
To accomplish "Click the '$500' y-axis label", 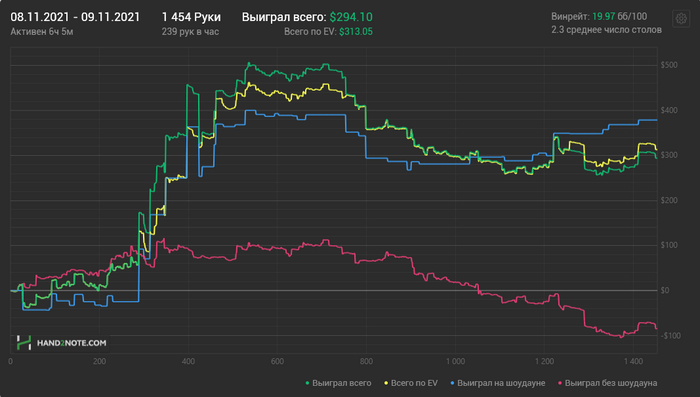I will [x=669, y=65].
